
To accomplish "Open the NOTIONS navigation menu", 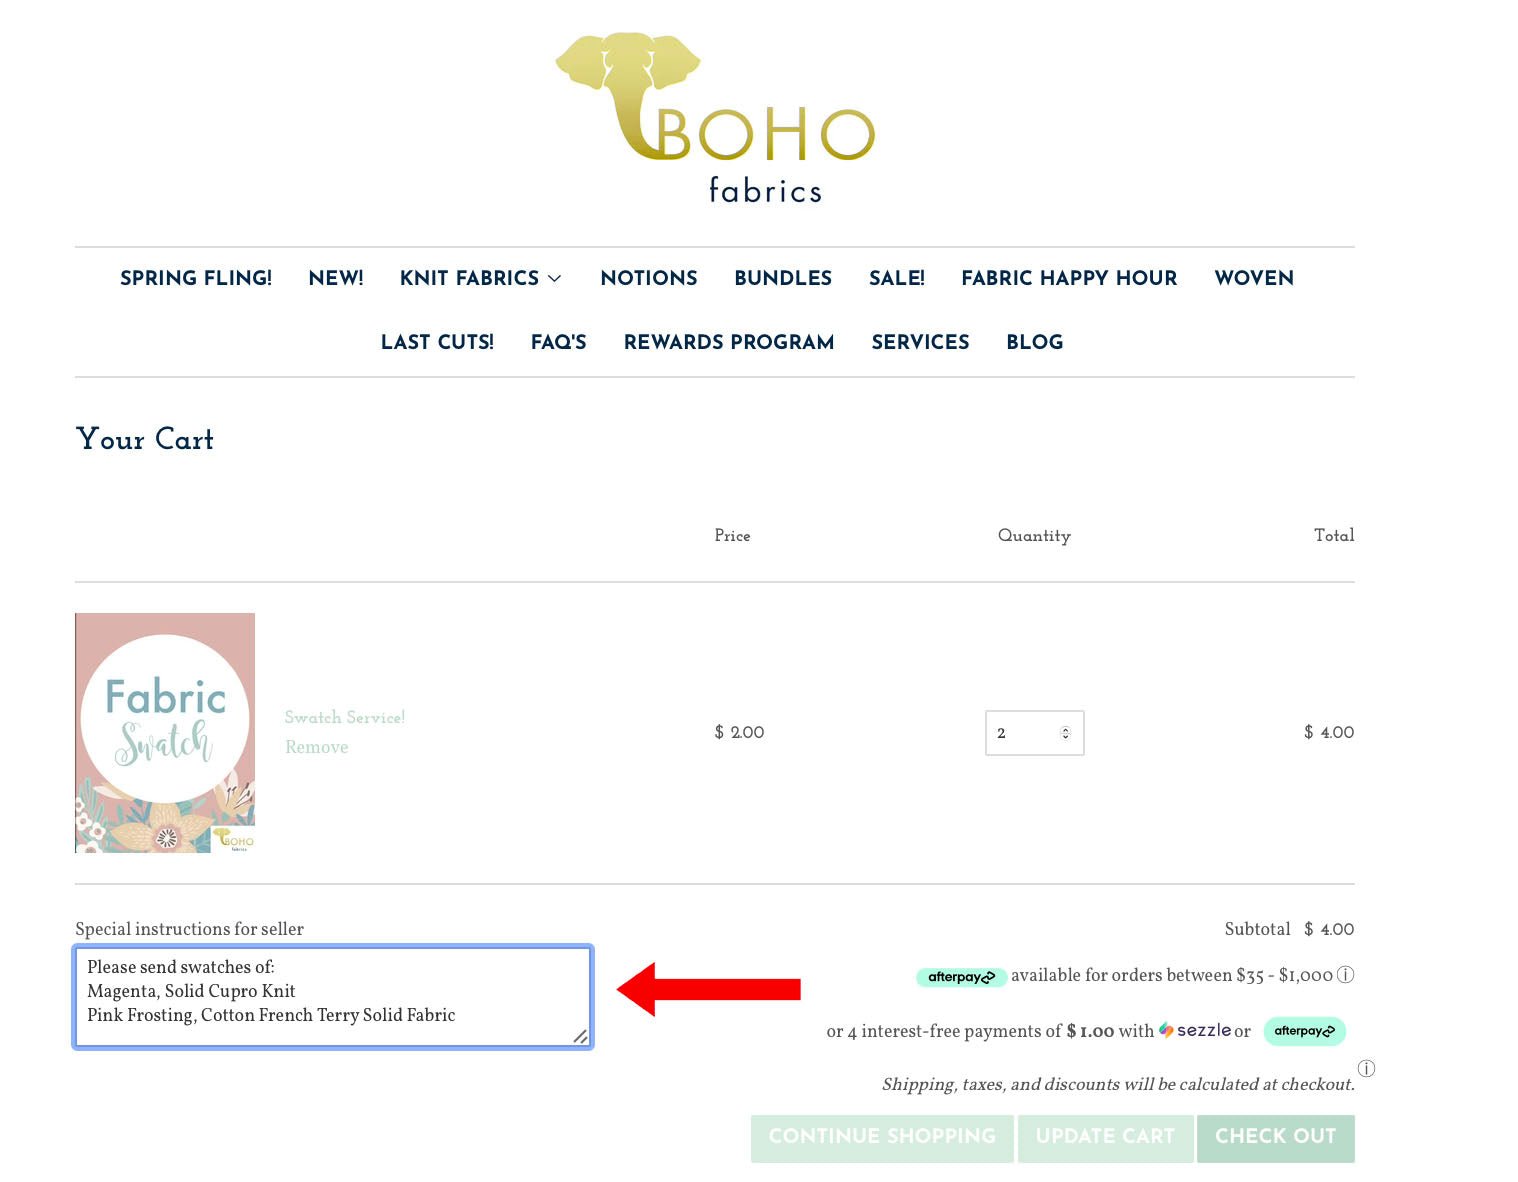I will (648, 279).
